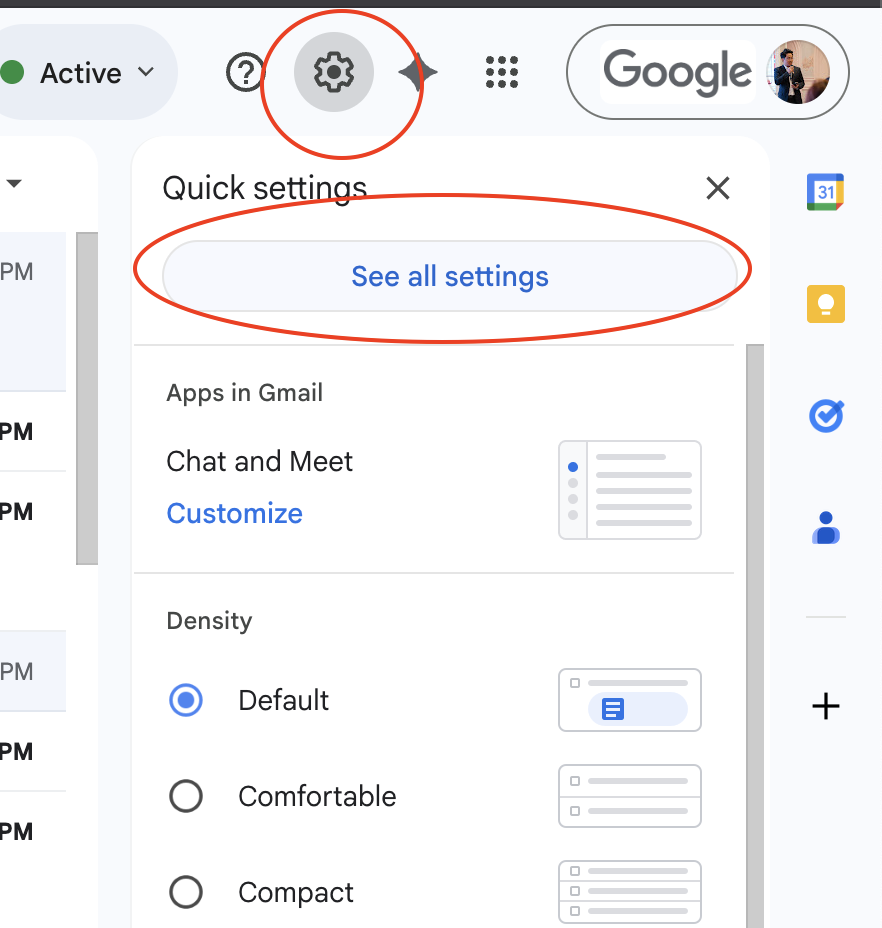This screenshot has width=882, height=928.
Task: Click the Customize link under Chat and Meet
Action: tap(234, 513)
